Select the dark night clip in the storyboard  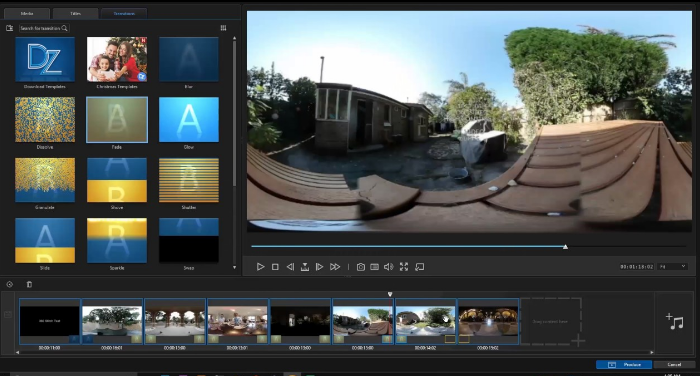pos(300,322)
